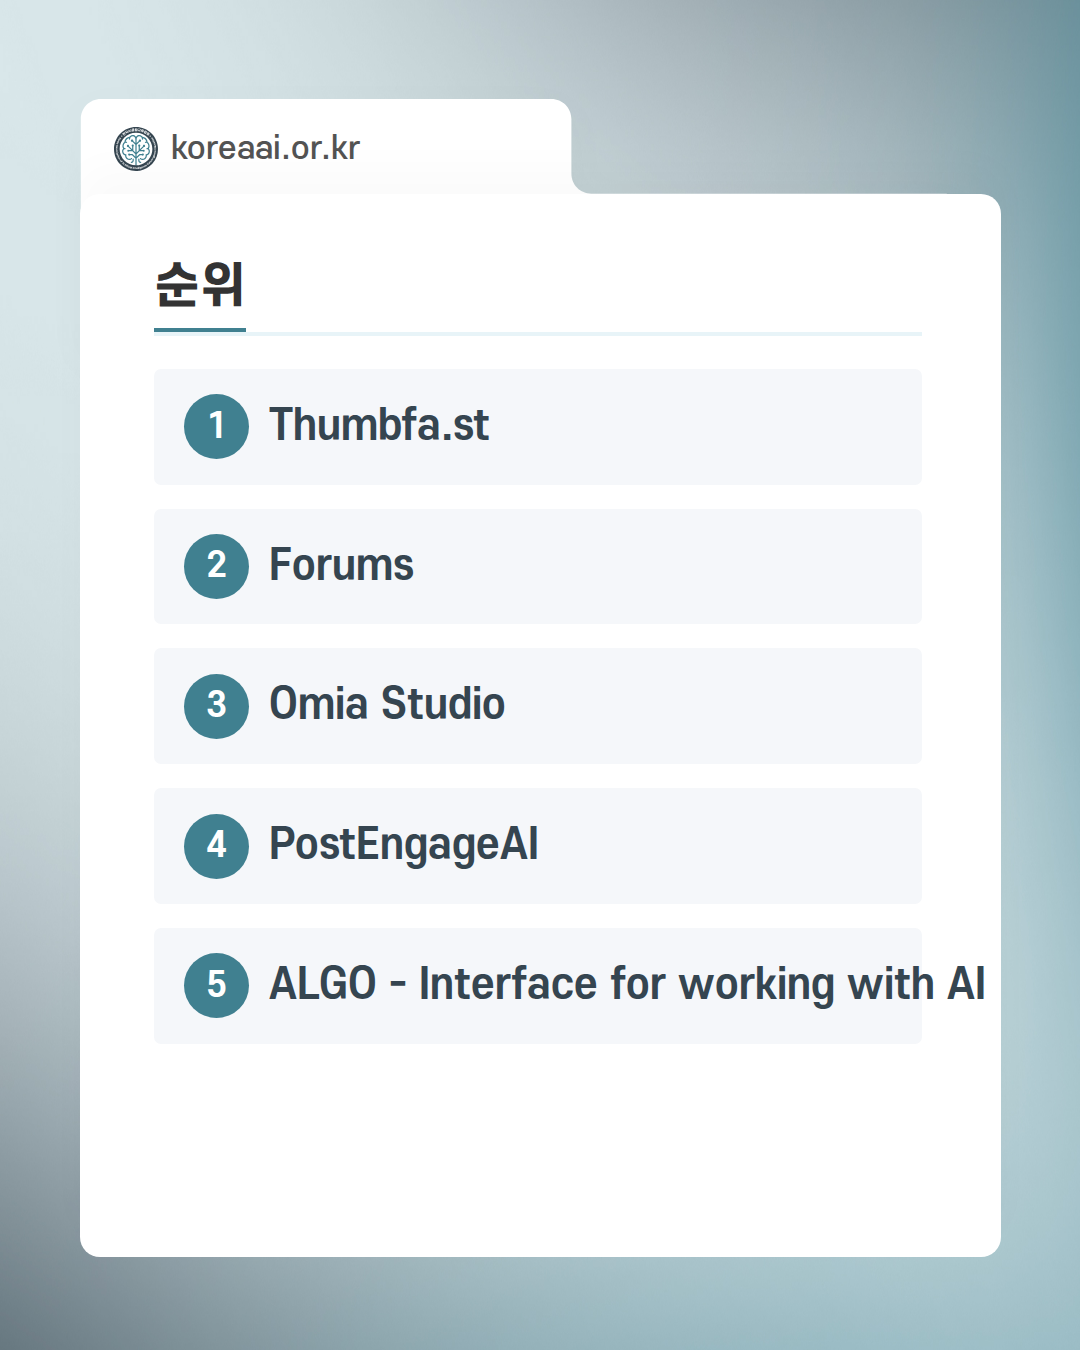Select the Omia Studio title

(387, 704)
